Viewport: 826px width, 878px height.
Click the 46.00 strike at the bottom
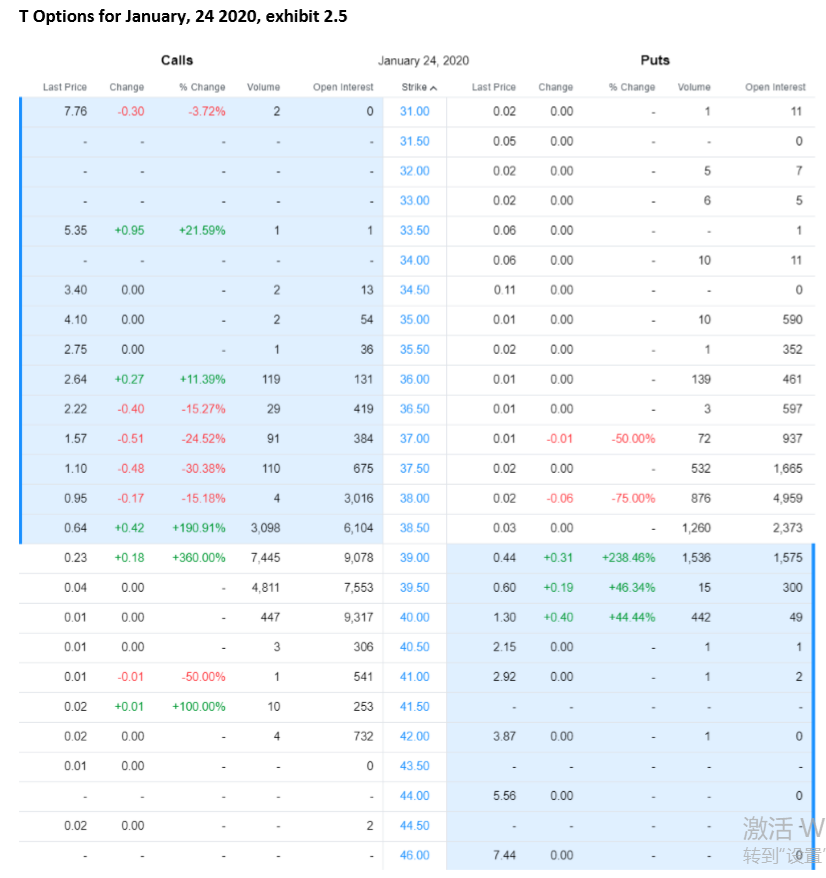(x=413, y=855)
